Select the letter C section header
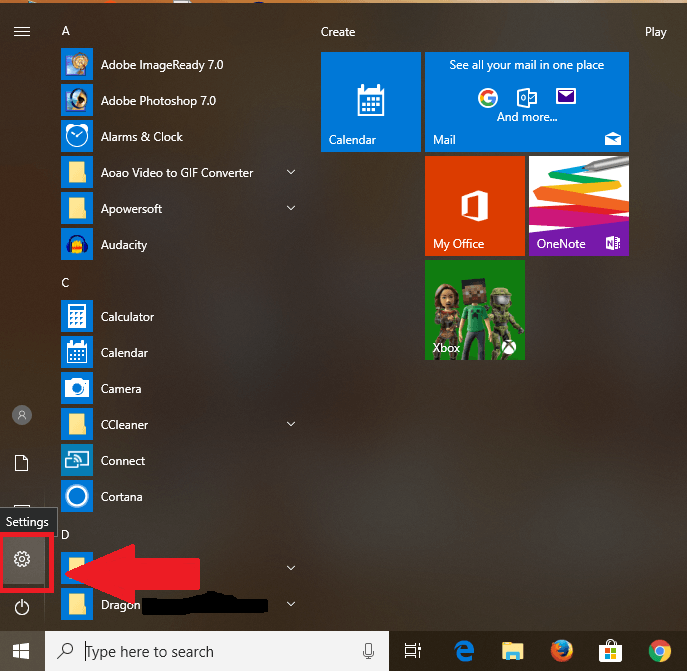Screen dimensions: 687x671 (x=65, y=283)
